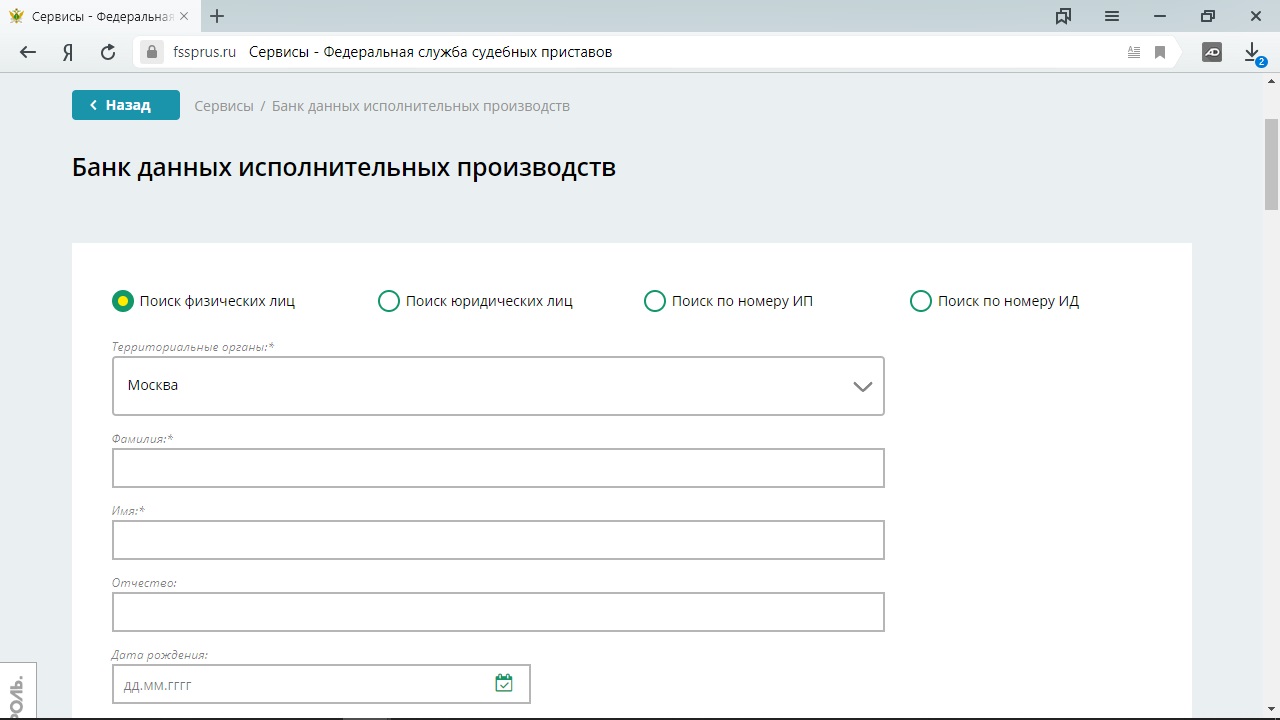
Task: Open the bookmarks panel icon in title bar
Action: click(x=1064, y=16)
